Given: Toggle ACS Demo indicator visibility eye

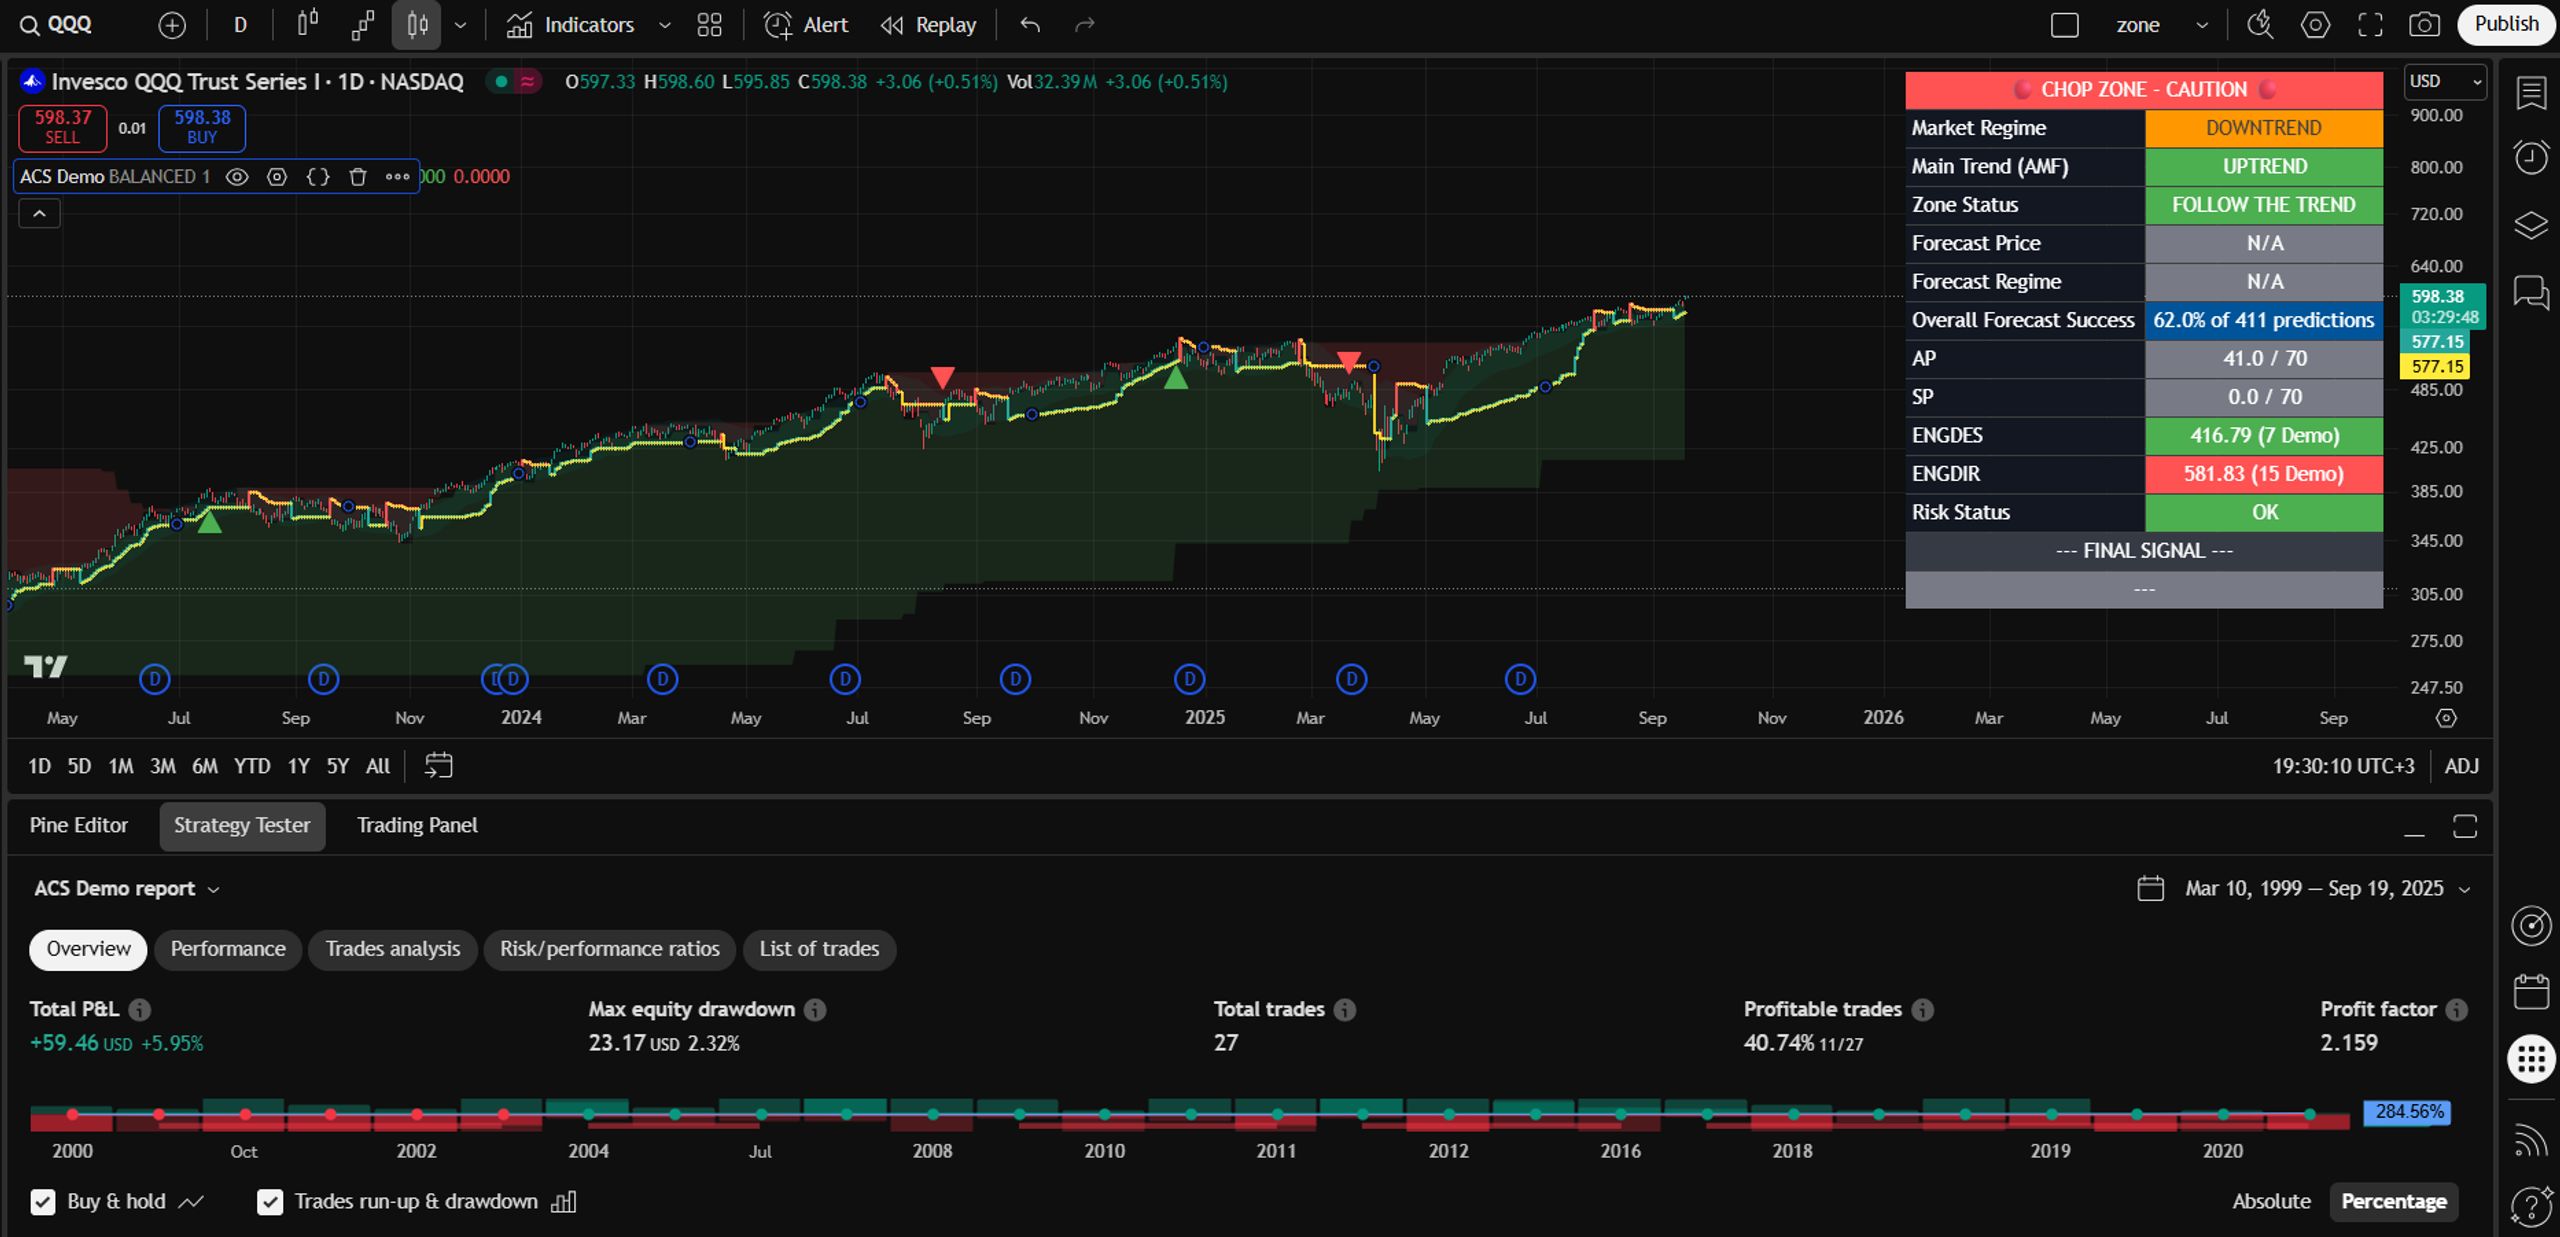Looking at the screenshot, I should 237,177.
